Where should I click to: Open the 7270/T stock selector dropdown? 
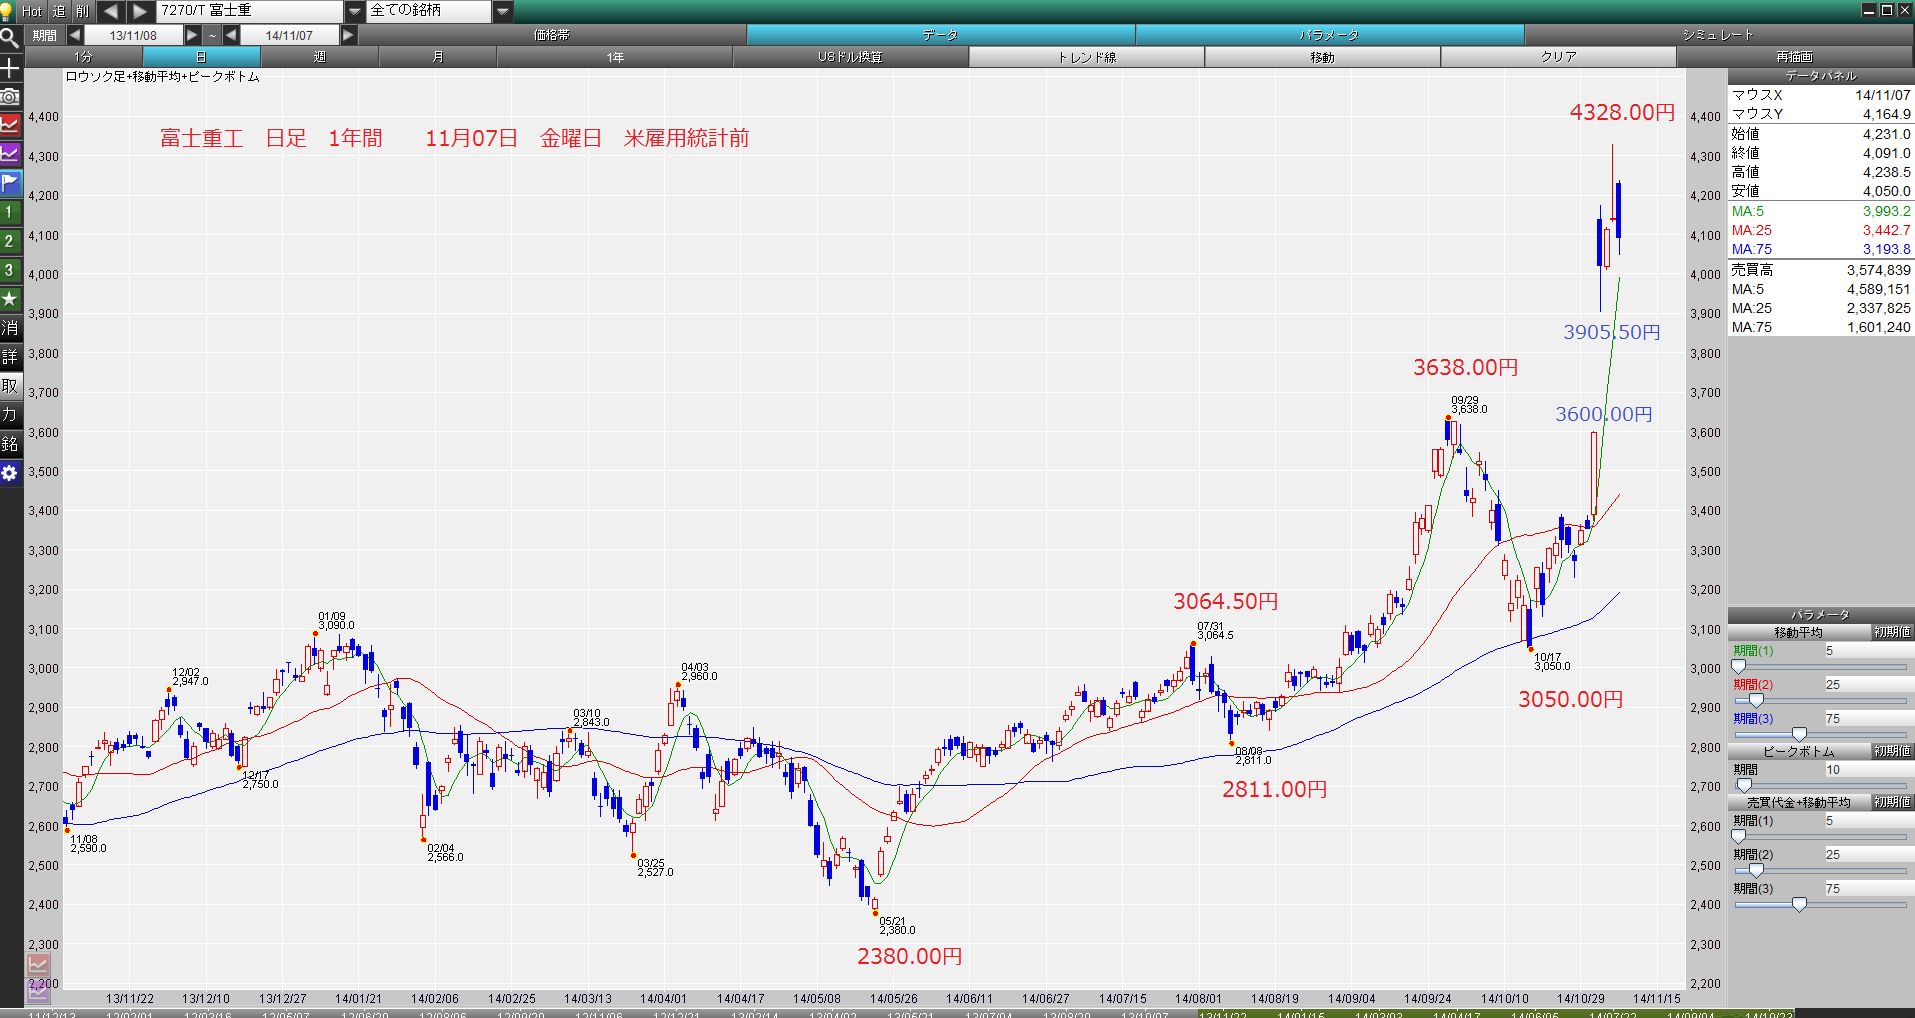point(354,11)
